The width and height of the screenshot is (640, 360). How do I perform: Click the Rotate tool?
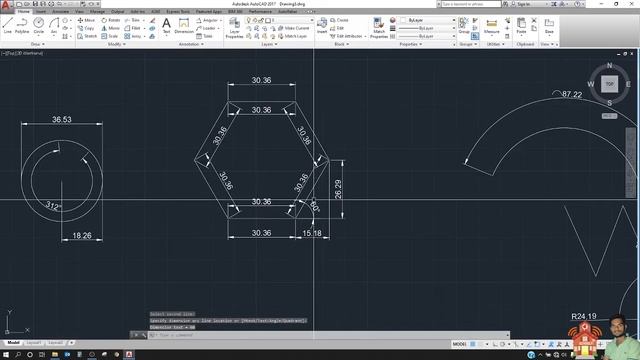point(111,20)
